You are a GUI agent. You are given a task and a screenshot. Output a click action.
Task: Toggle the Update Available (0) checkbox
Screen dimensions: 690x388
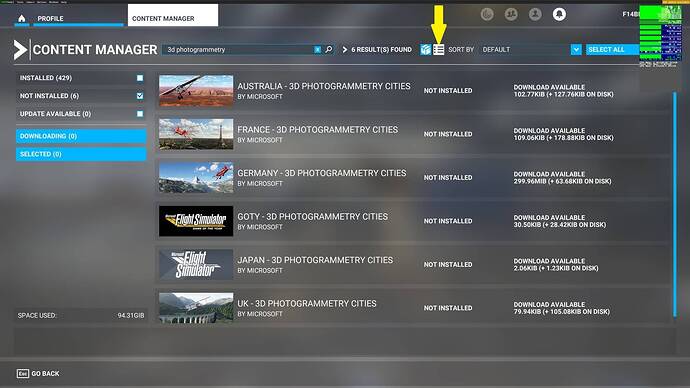(x=140, y=114)
